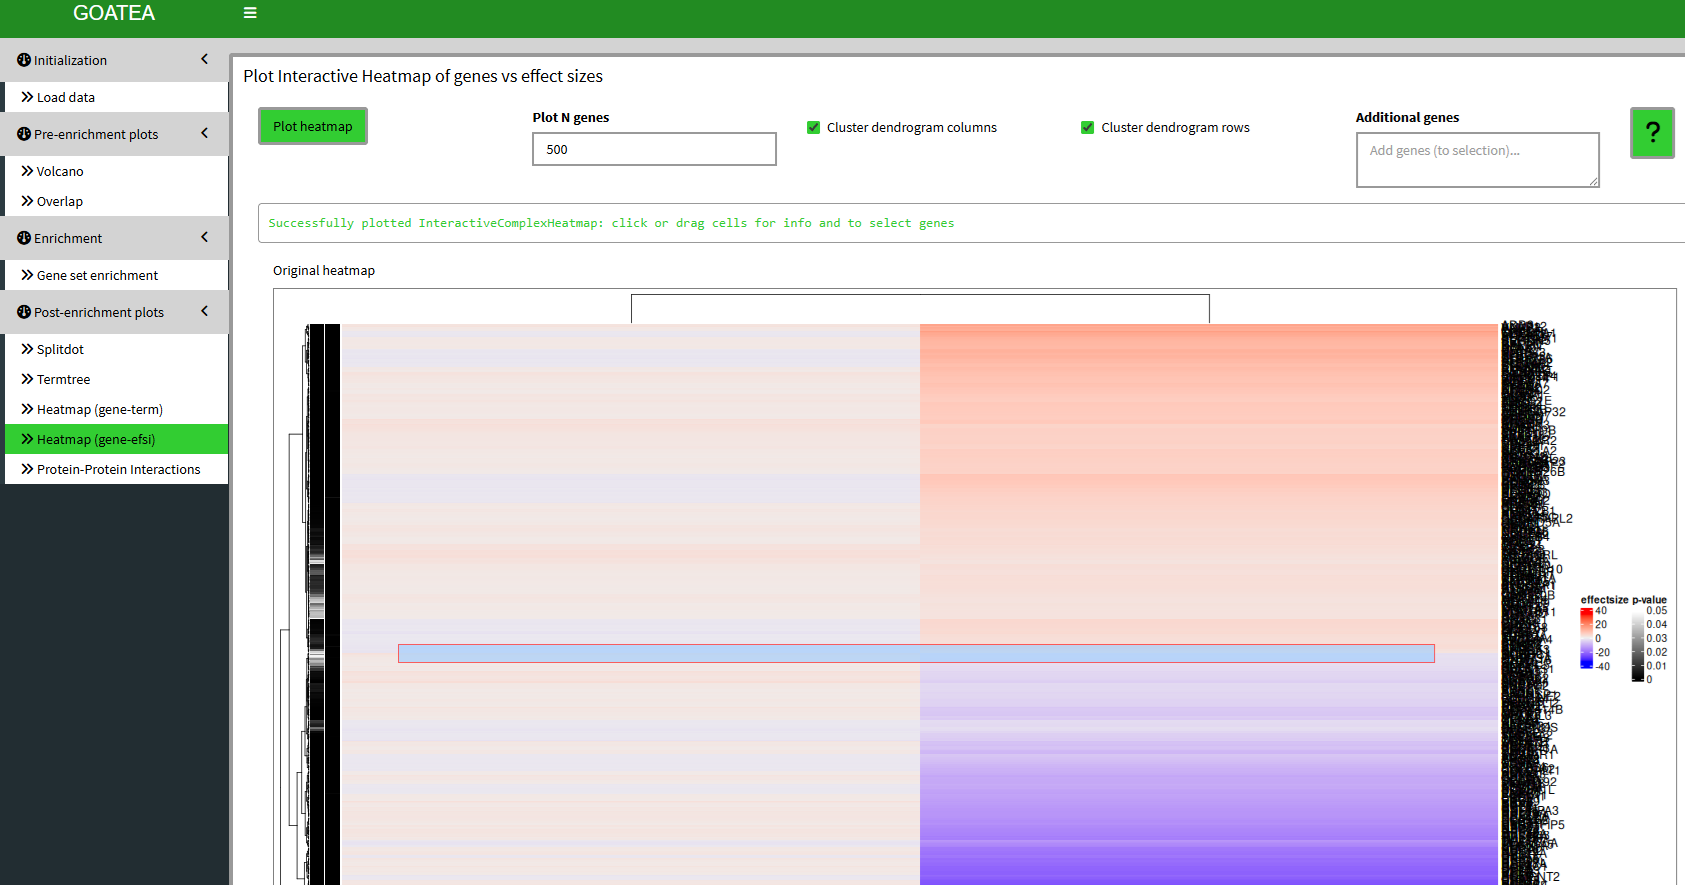Collapse the Post-enrichment plots chevron
The height and width of the screenshot is (885, 1685).
tap(204, 311)
